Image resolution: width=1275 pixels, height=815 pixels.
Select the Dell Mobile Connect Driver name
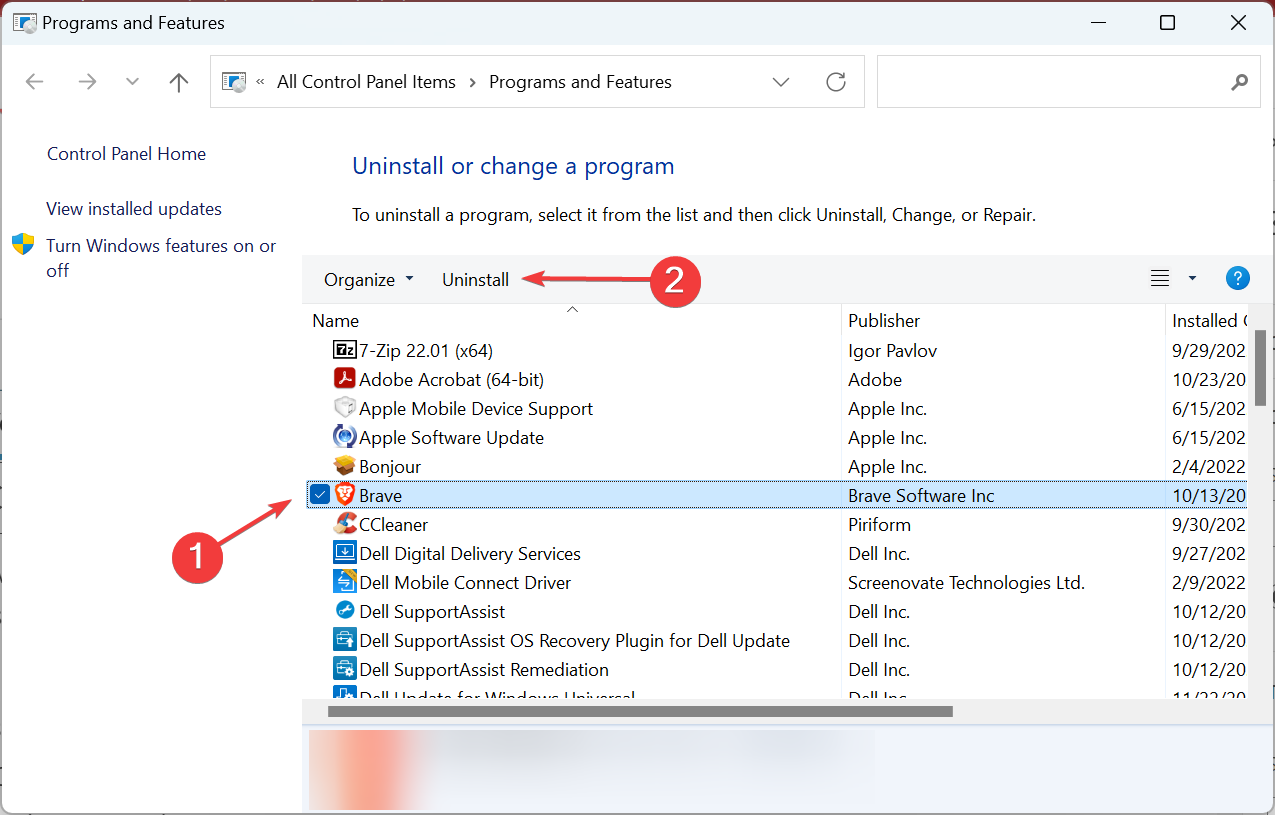click(x=465, y=583)
